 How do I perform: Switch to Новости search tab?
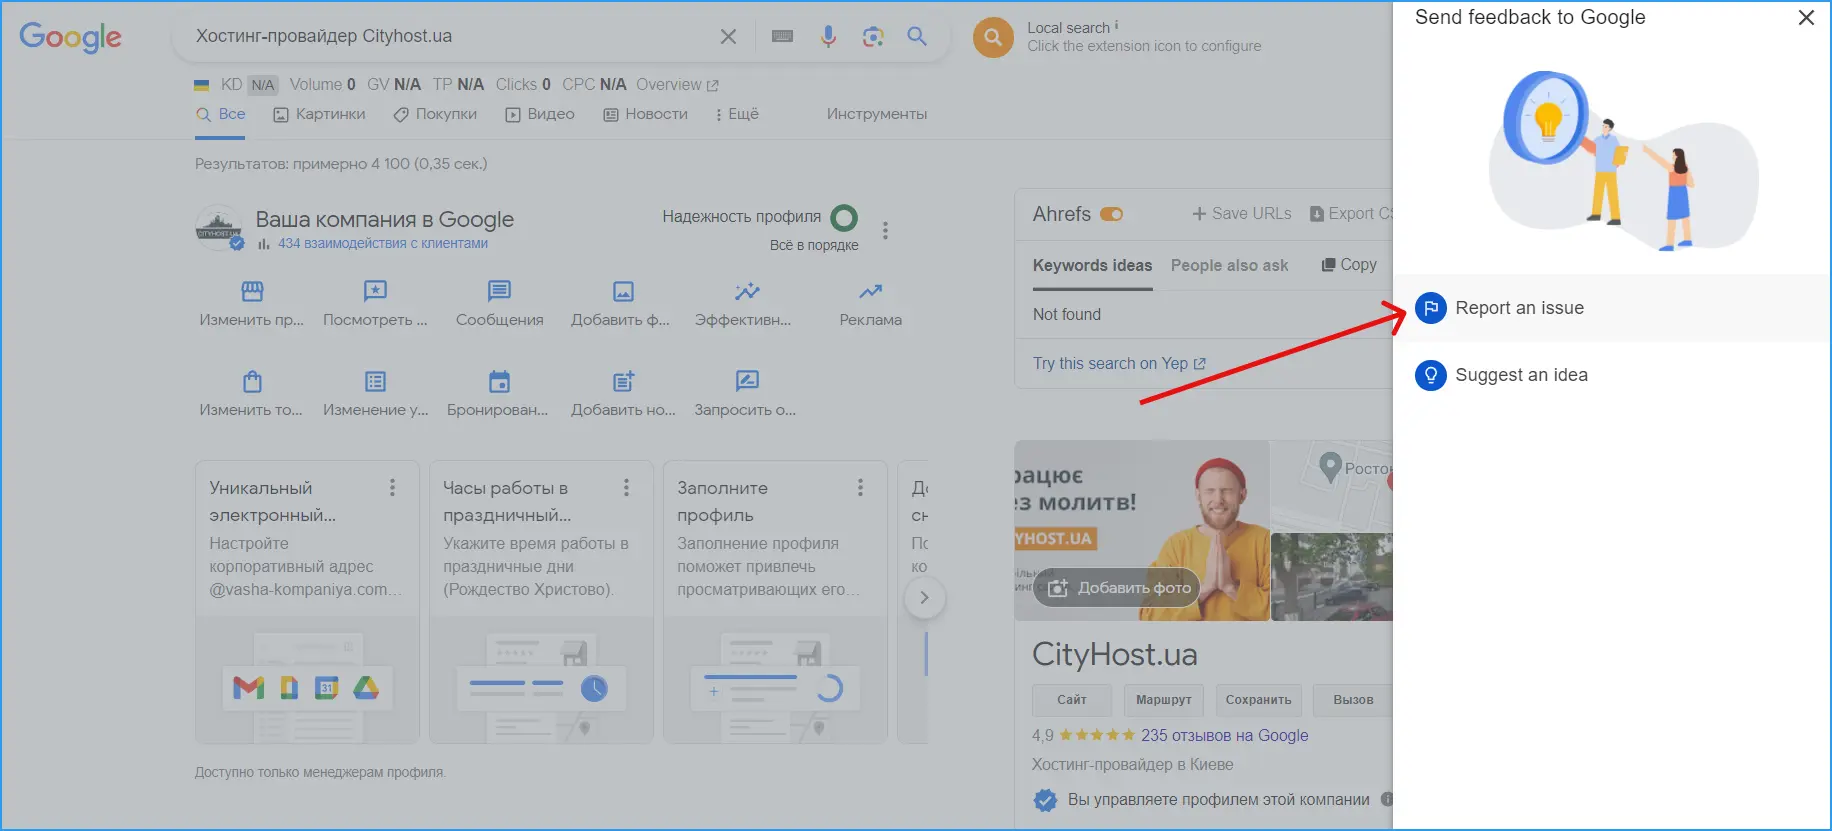[645, 114]
